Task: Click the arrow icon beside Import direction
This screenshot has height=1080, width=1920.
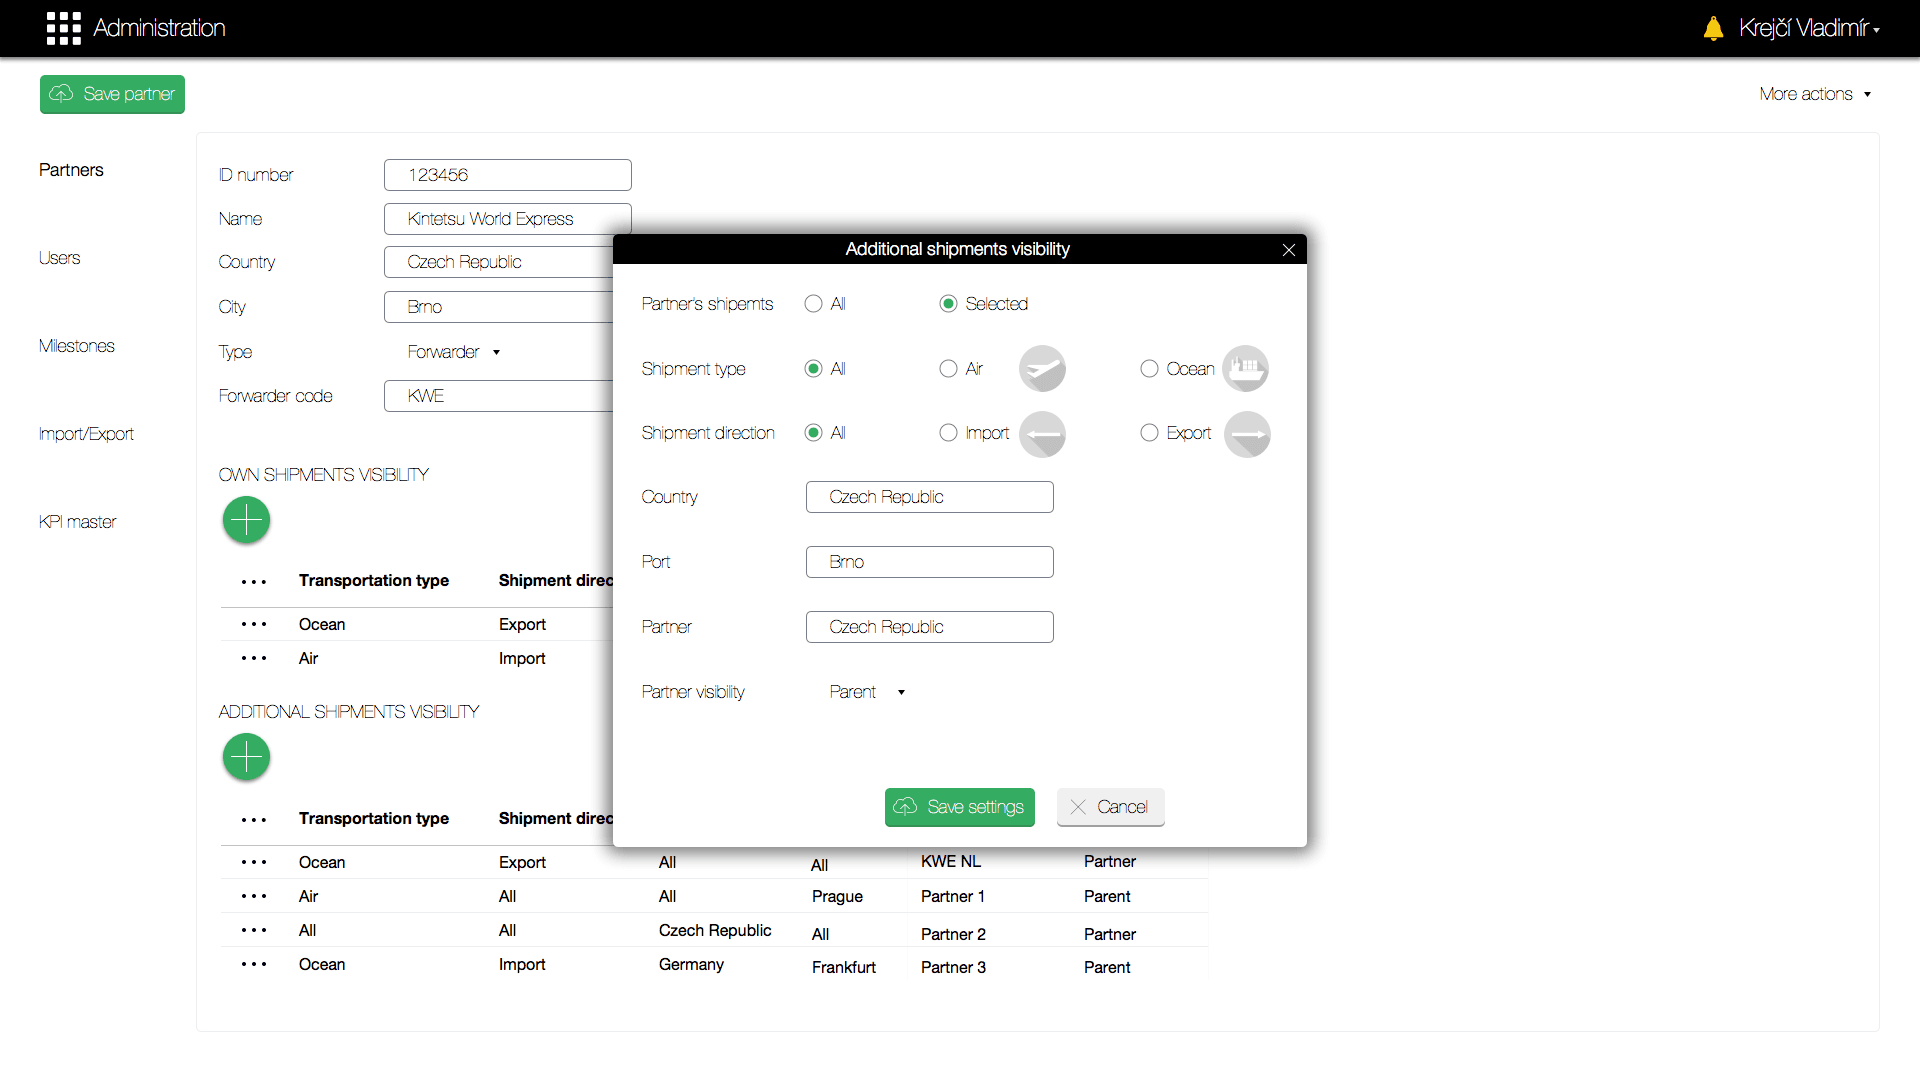Action: click(1042, 434)
